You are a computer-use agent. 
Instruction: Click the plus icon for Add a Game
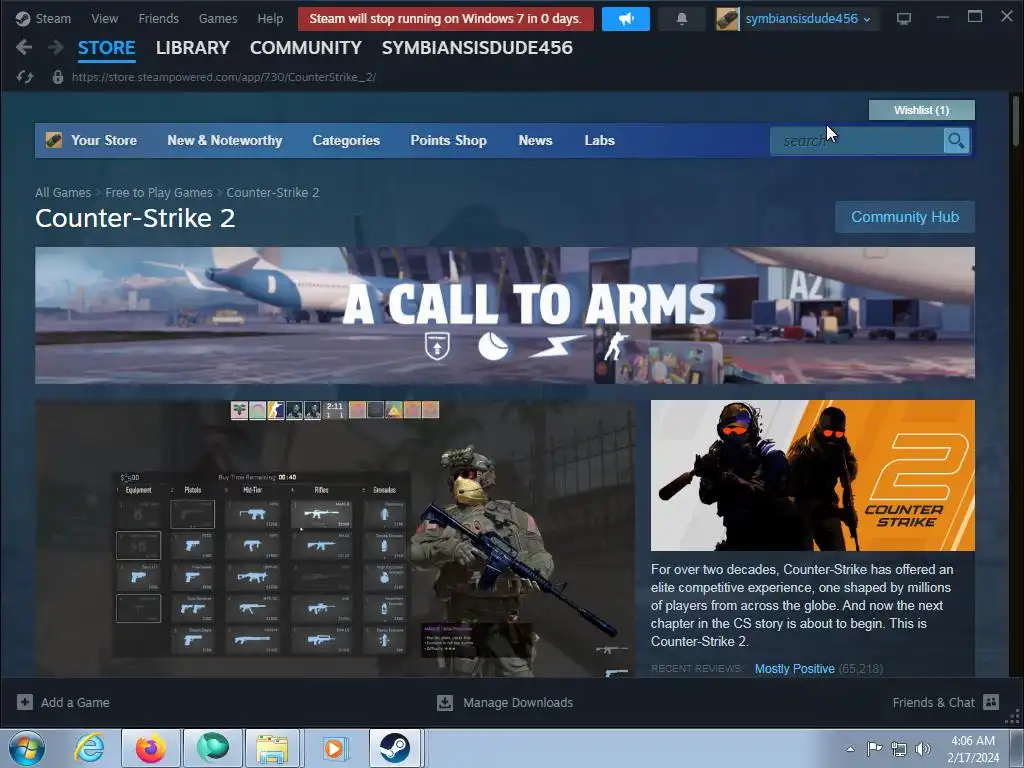[25, 702]
